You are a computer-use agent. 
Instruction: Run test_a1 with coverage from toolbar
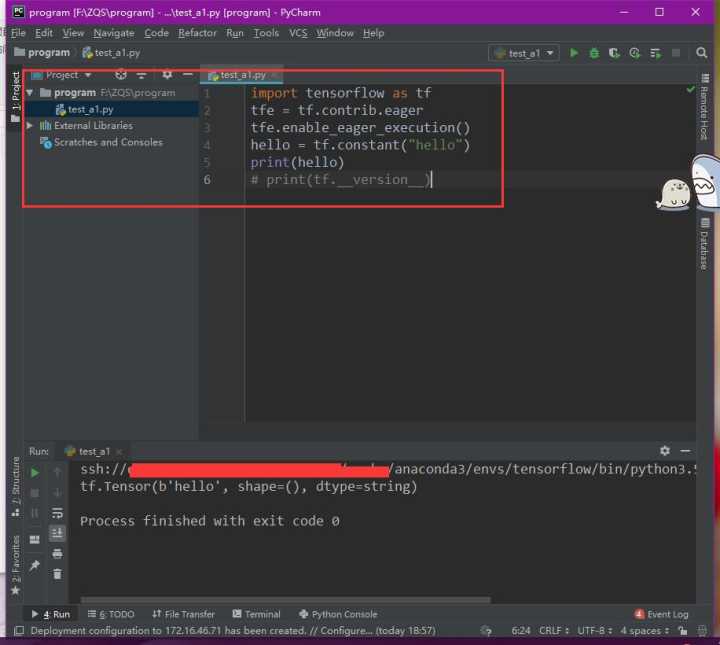click(614, 53)
